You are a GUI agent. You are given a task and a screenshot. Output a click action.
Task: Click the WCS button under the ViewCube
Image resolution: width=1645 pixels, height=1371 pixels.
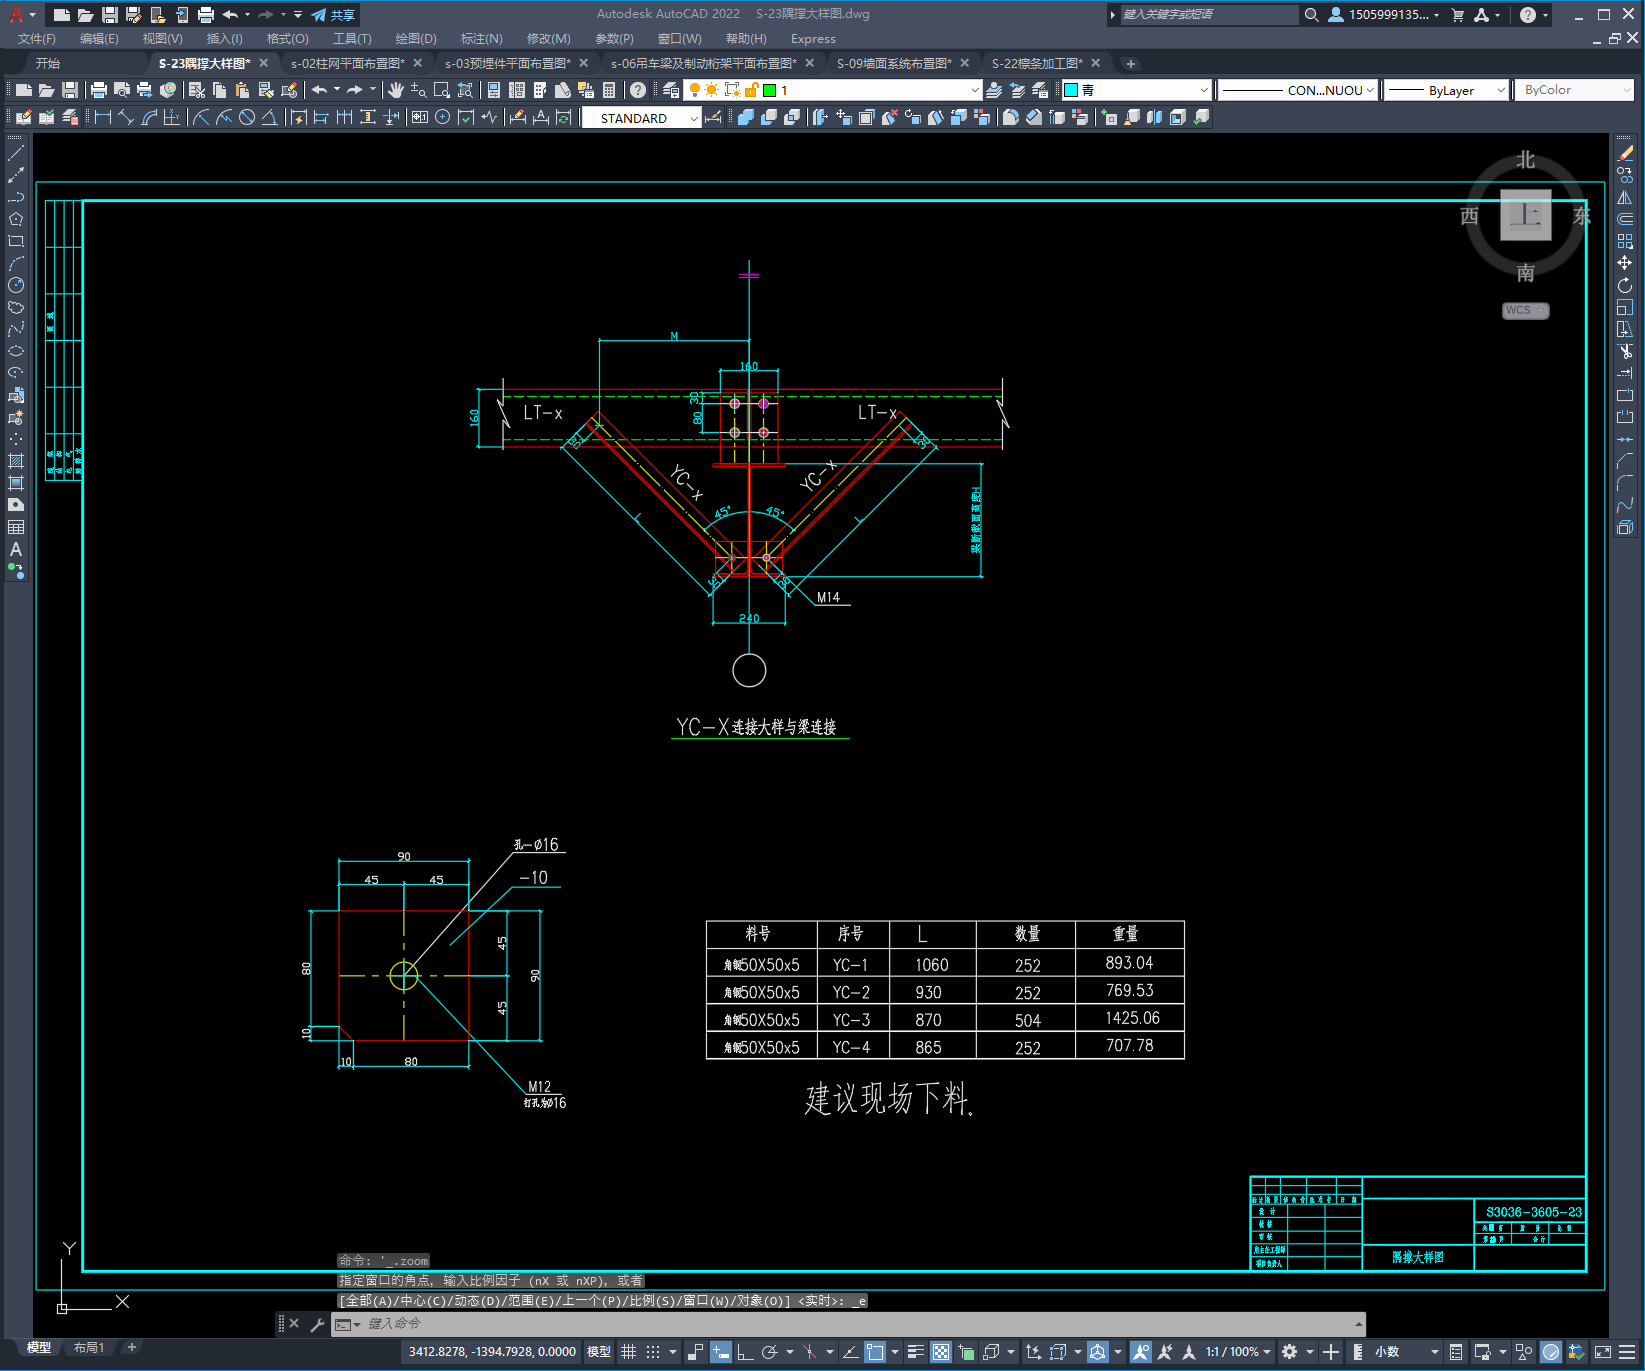1525,310
